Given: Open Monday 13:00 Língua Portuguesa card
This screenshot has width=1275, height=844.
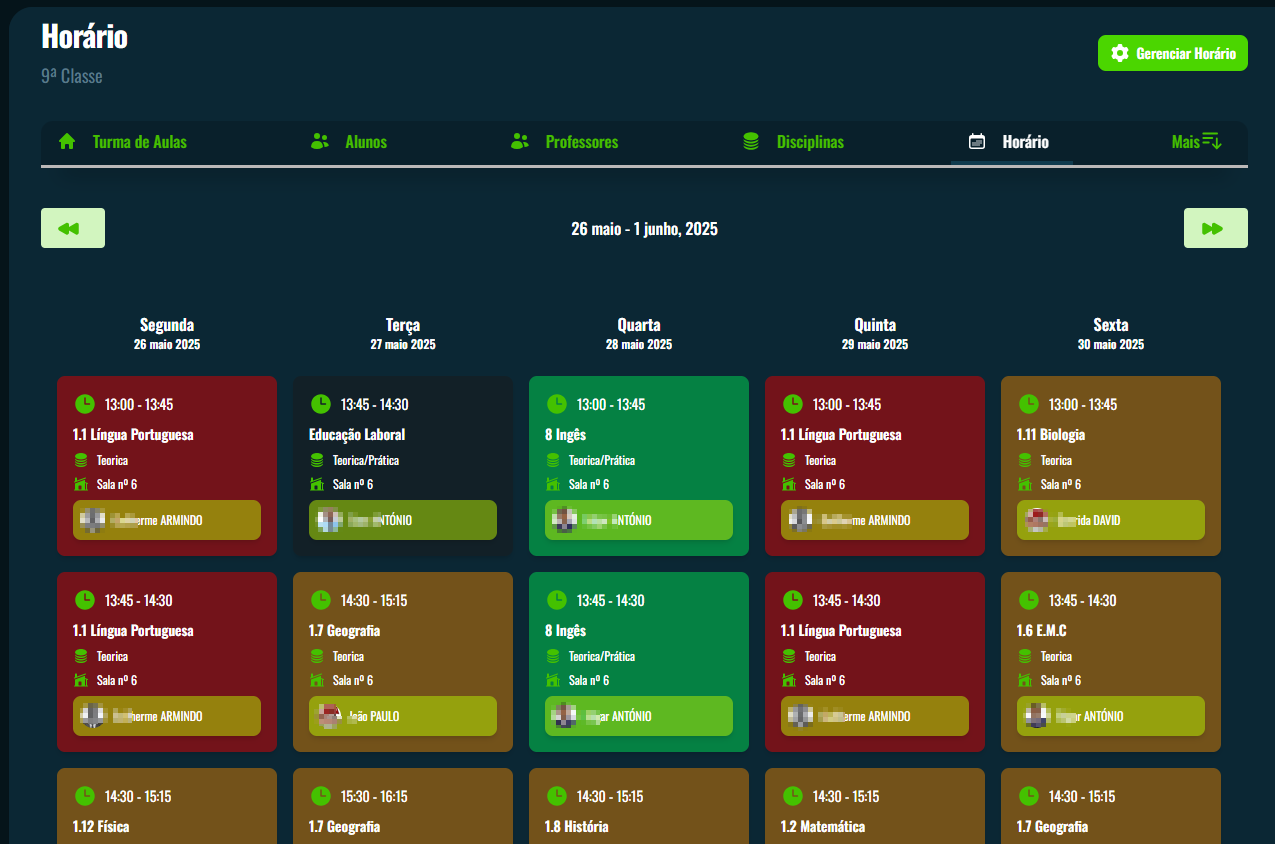Looking at the screenshot, I should pyautogui.click(x=166, y=436).
